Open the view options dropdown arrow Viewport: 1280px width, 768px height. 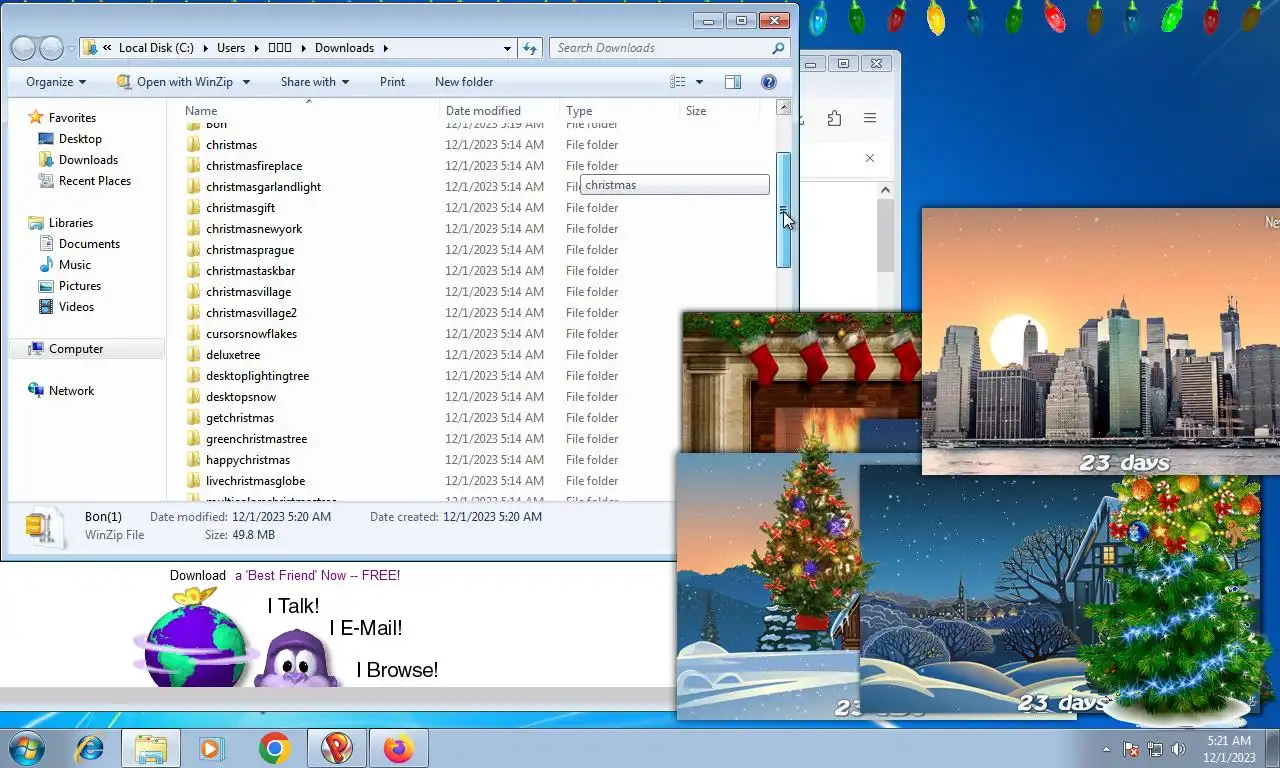699,82
